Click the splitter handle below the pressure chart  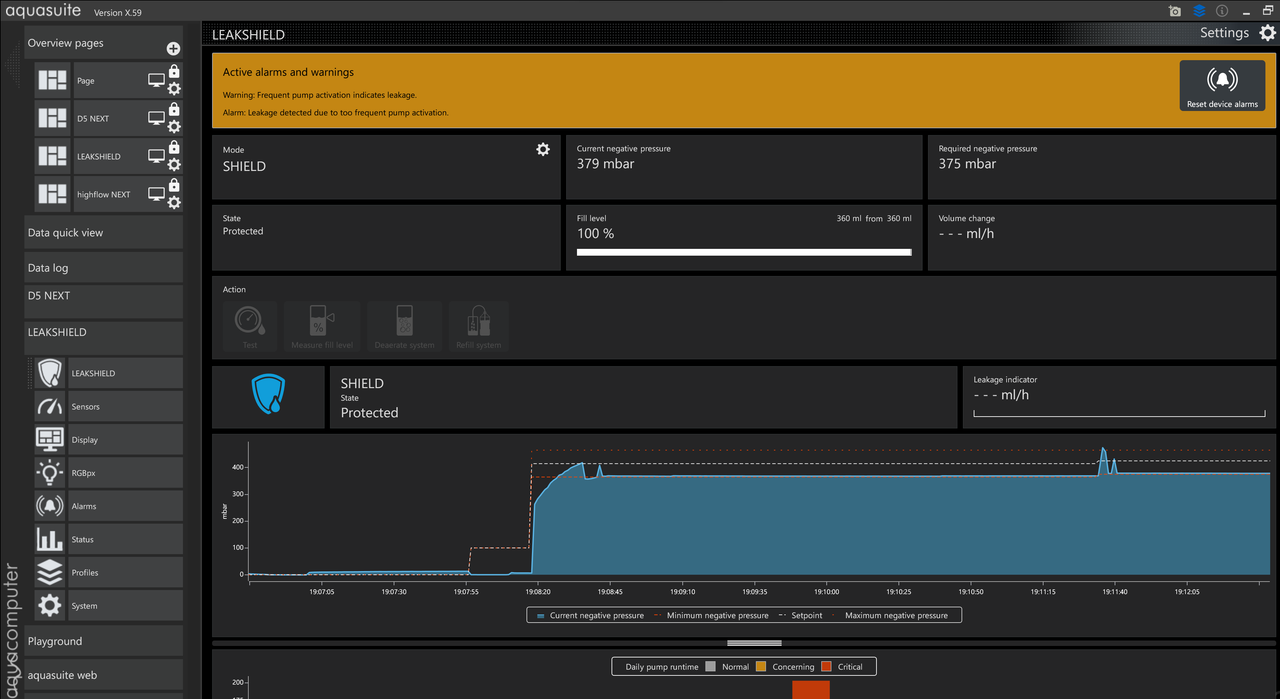coord(755,643)
